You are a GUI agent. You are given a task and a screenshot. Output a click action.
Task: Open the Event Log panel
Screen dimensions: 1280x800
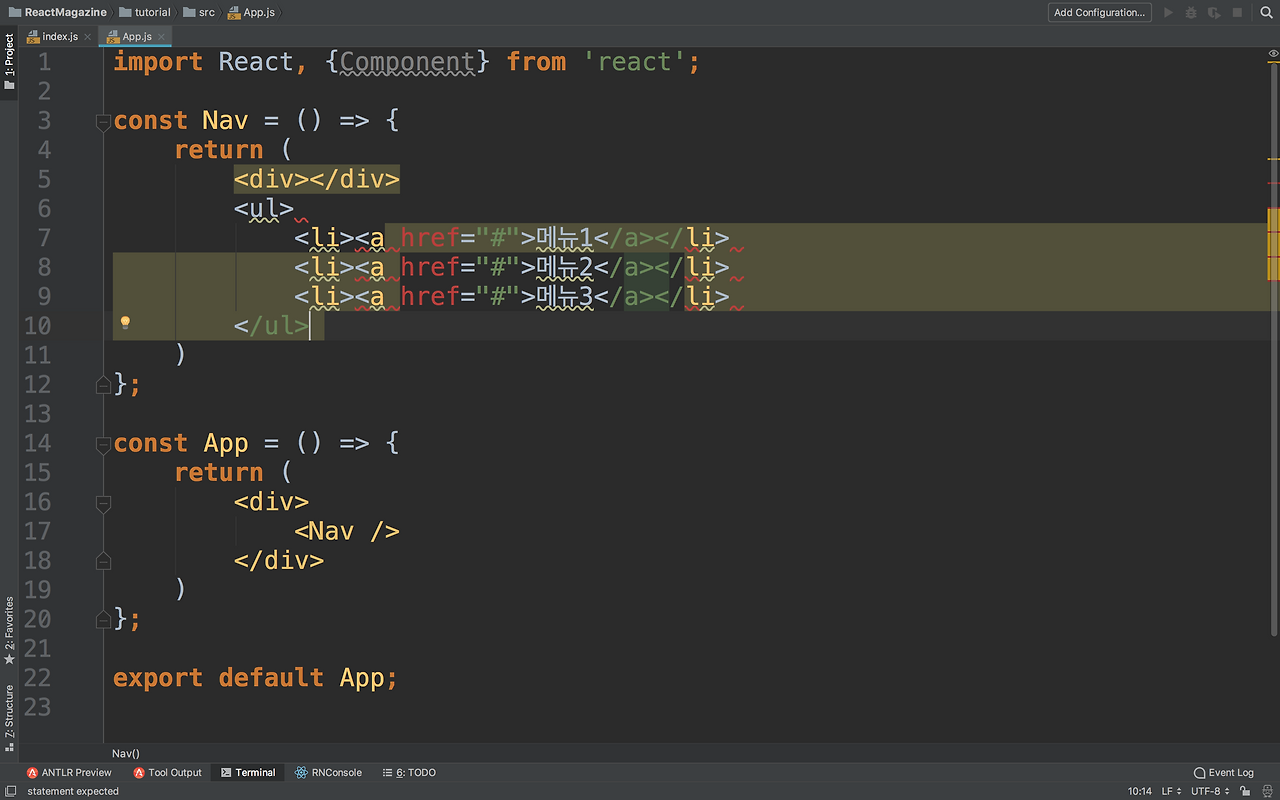coord(1224,772)
